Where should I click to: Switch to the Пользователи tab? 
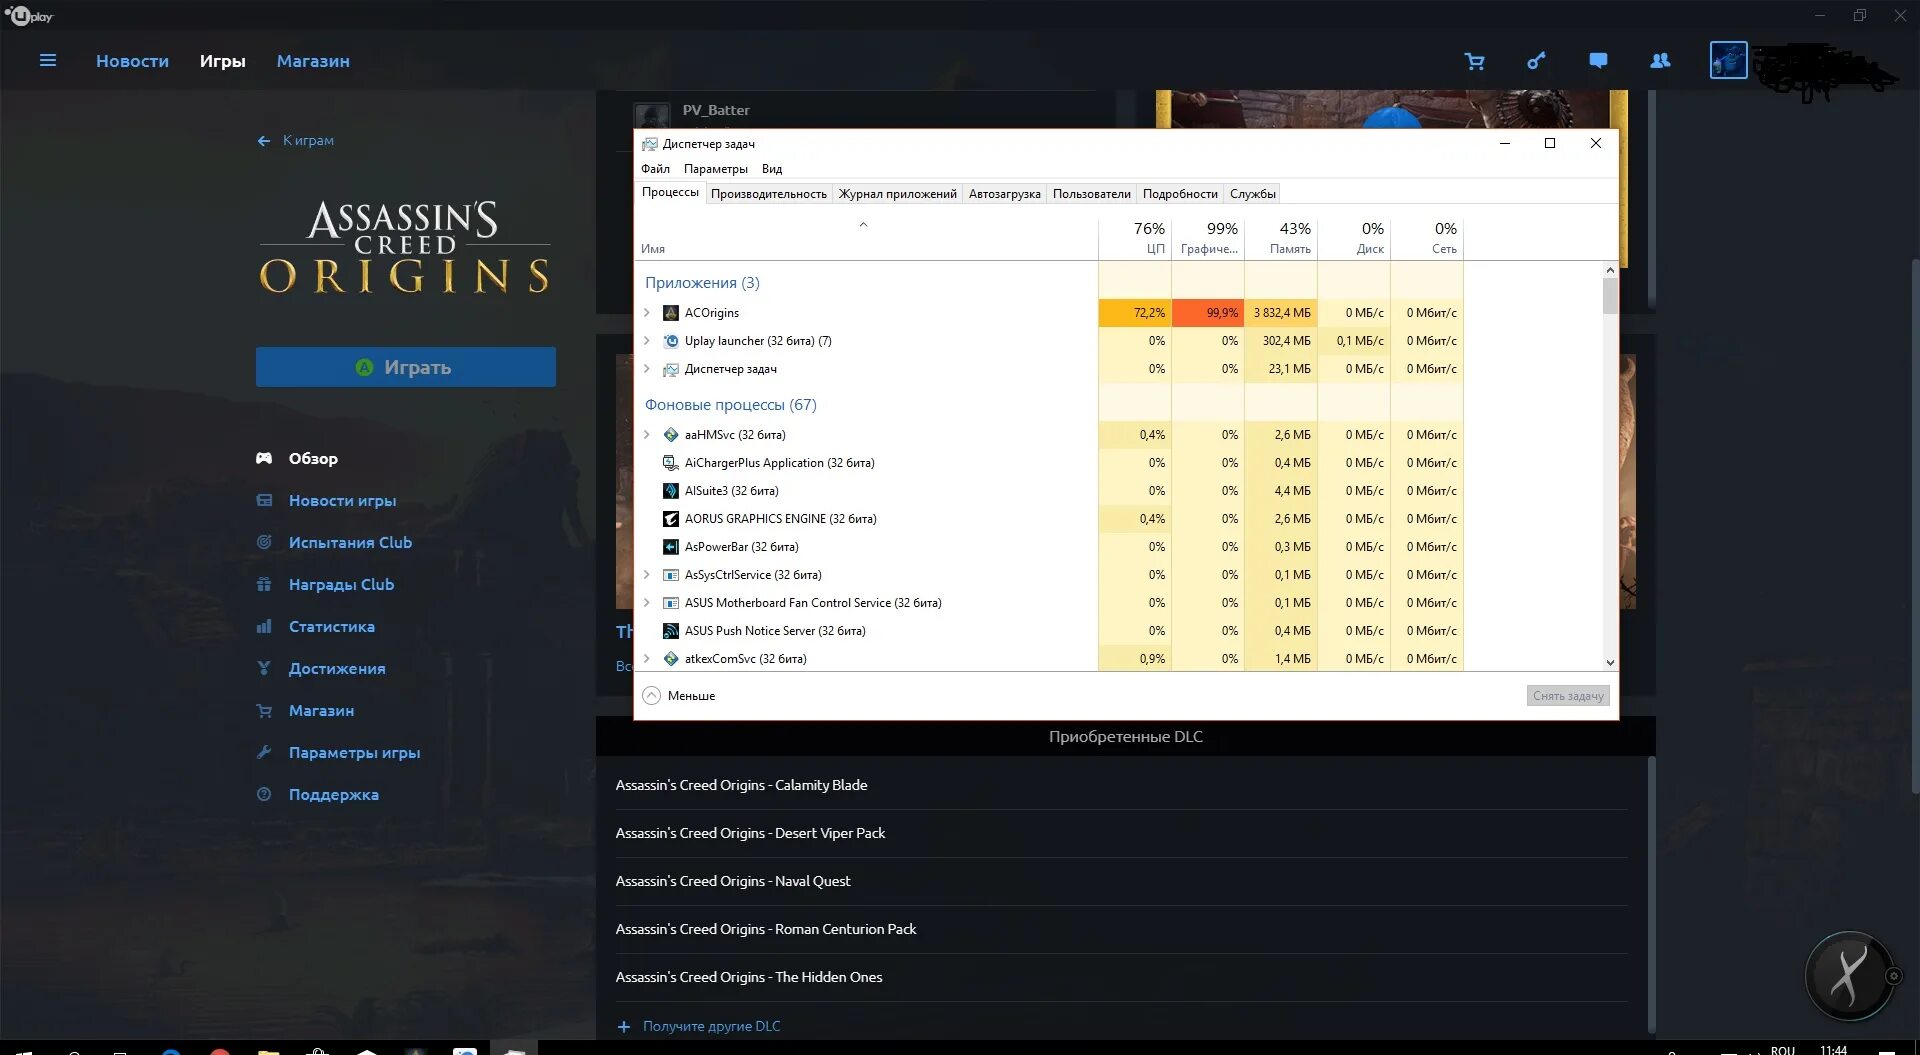point(1092,194)
